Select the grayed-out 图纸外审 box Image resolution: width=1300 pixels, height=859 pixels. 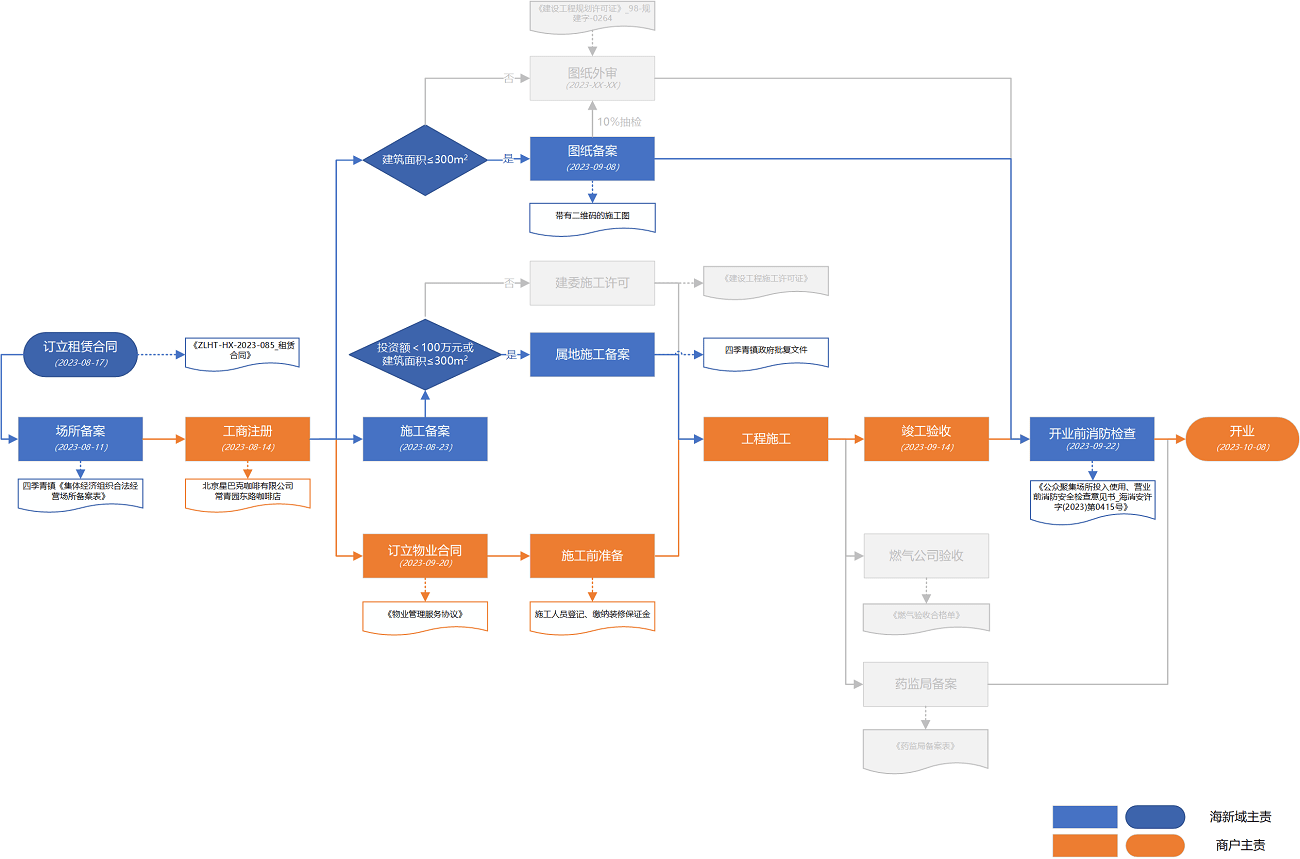point(592,78)
